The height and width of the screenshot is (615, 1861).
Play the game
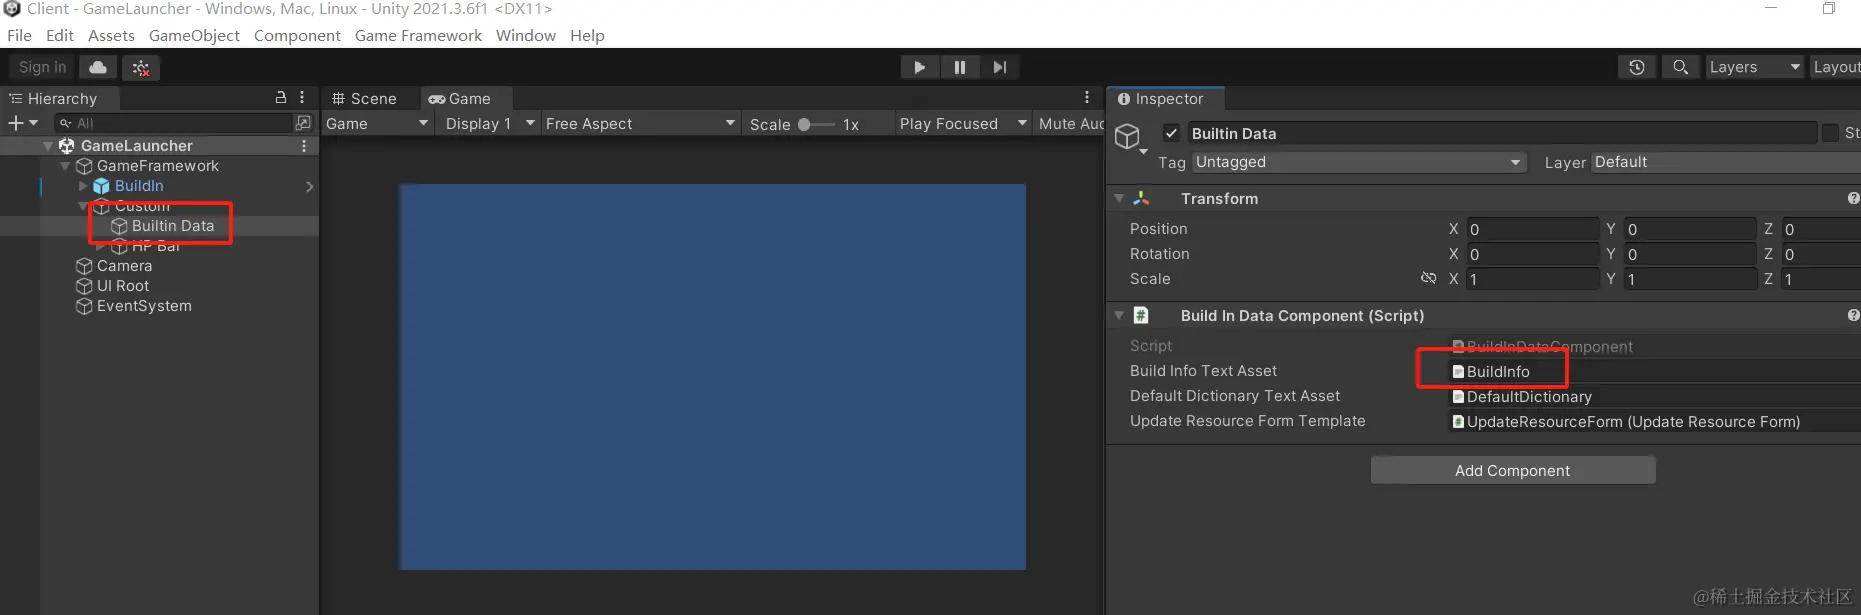(x=919, y=67)
